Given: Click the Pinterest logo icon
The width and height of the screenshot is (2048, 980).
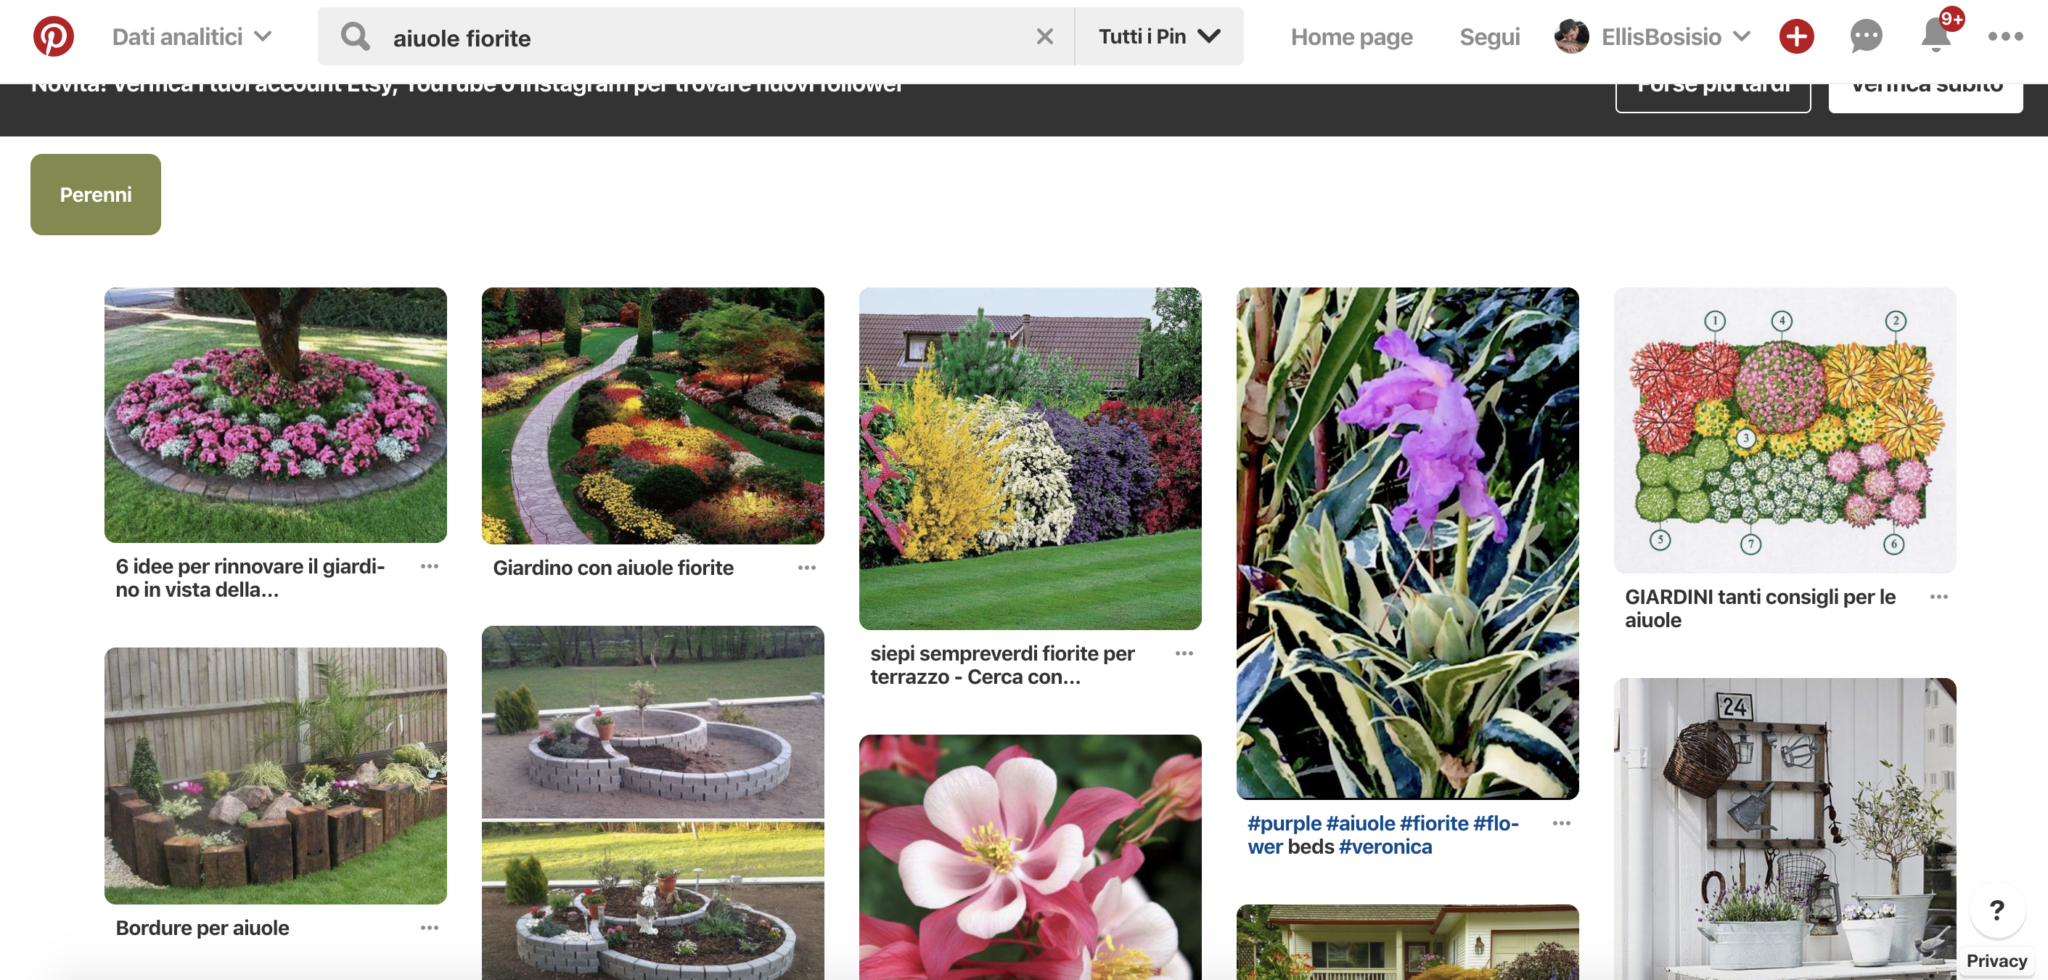Looking at the screenshot, I should click(x=53, y=37).
